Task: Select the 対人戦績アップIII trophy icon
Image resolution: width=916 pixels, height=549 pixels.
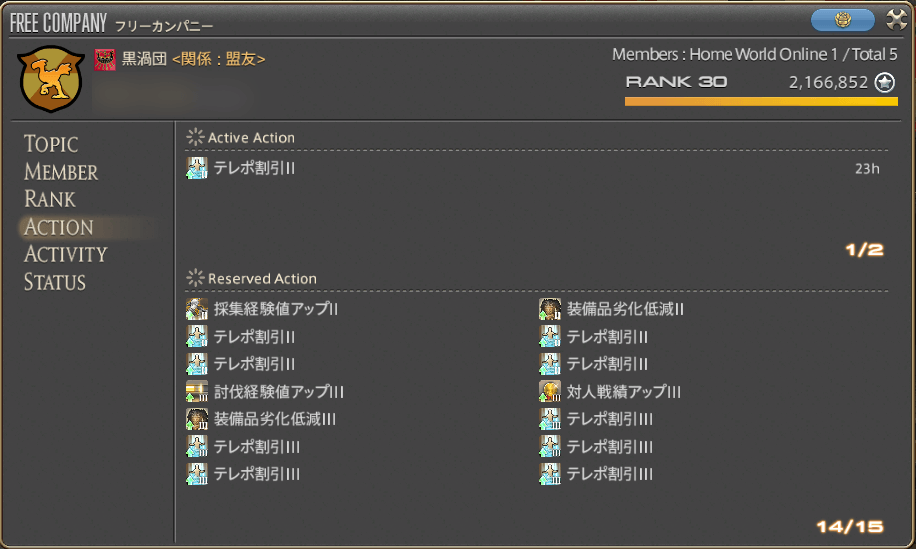Action: tap(549, 391)
